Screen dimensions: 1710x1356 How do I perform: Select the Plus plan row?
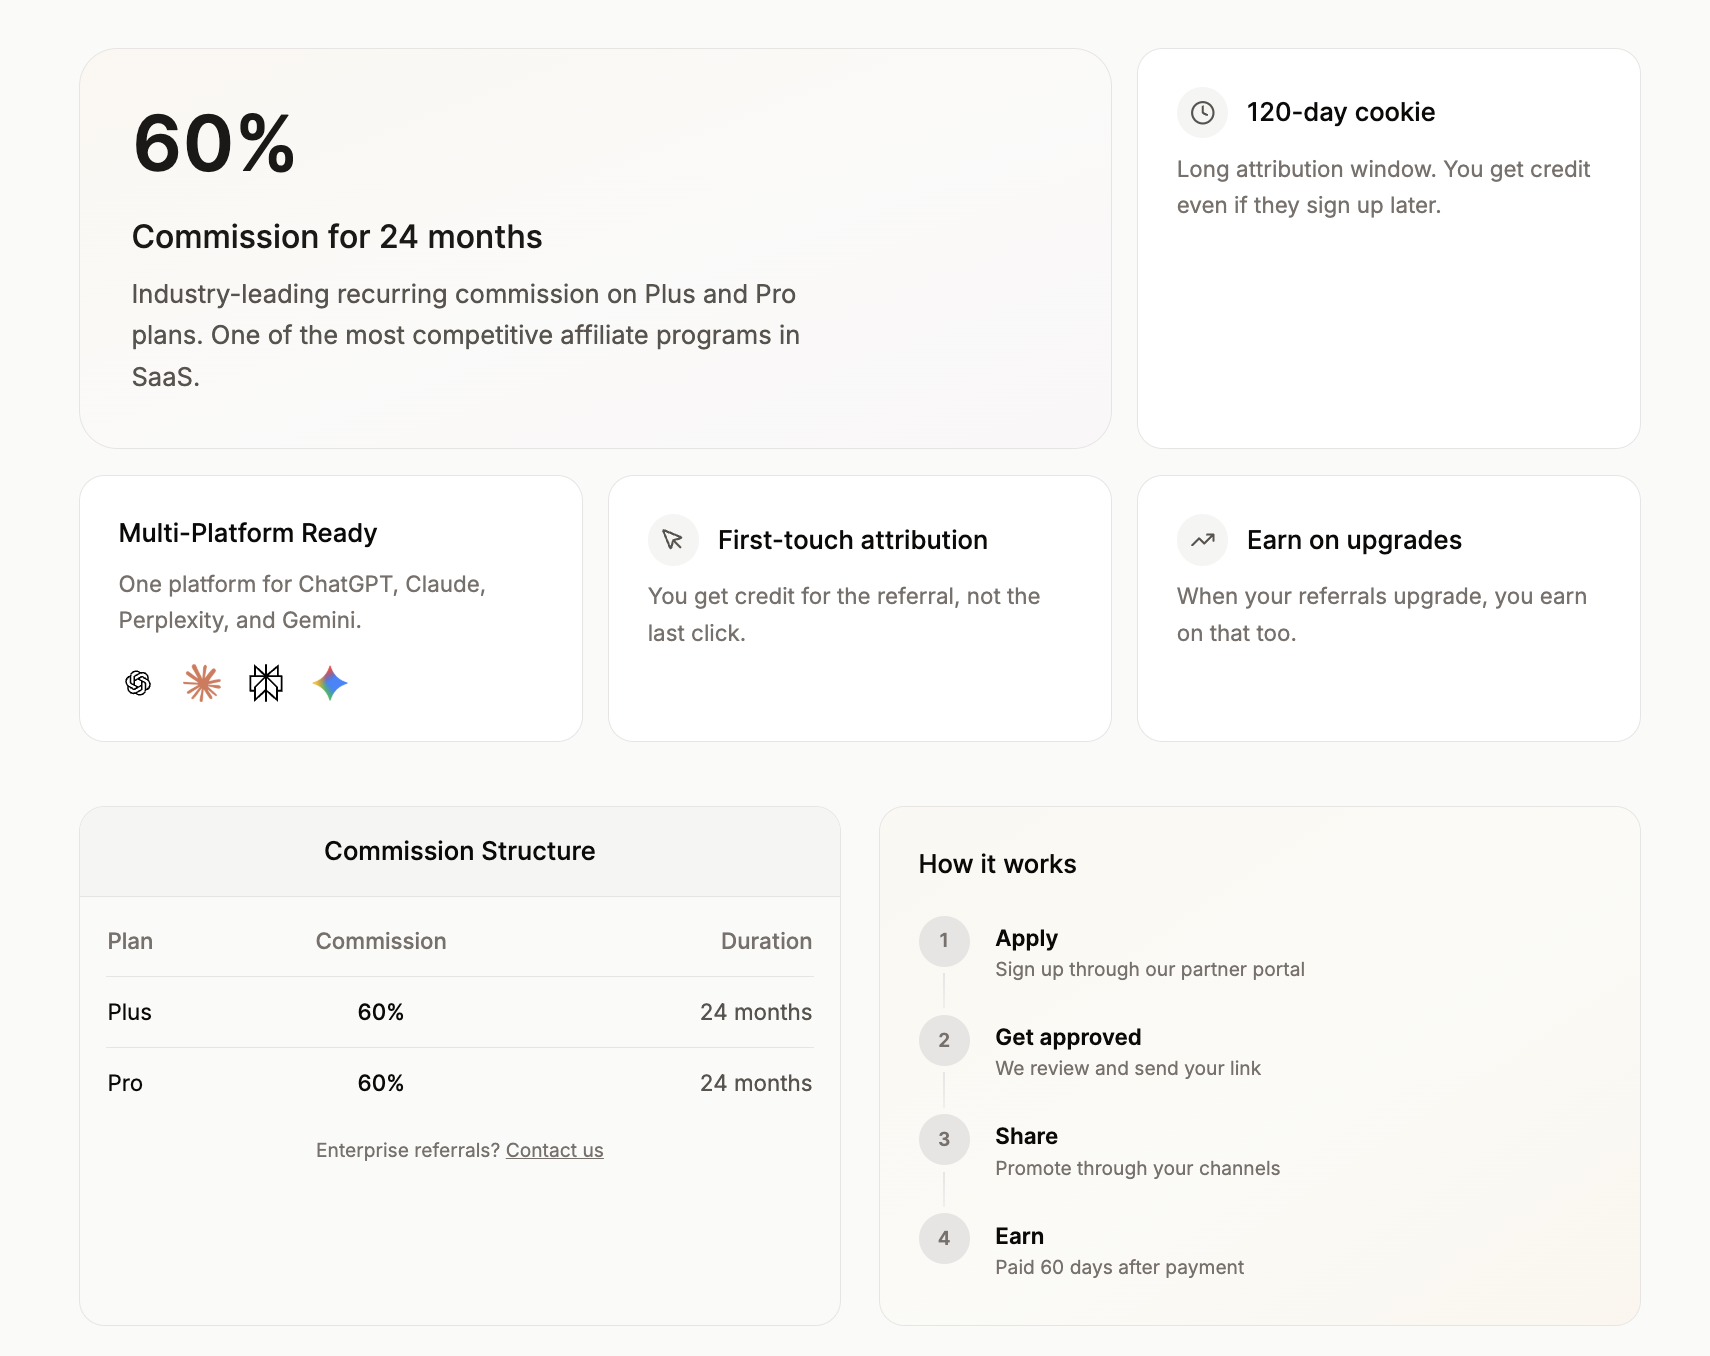coord(459,1012)
